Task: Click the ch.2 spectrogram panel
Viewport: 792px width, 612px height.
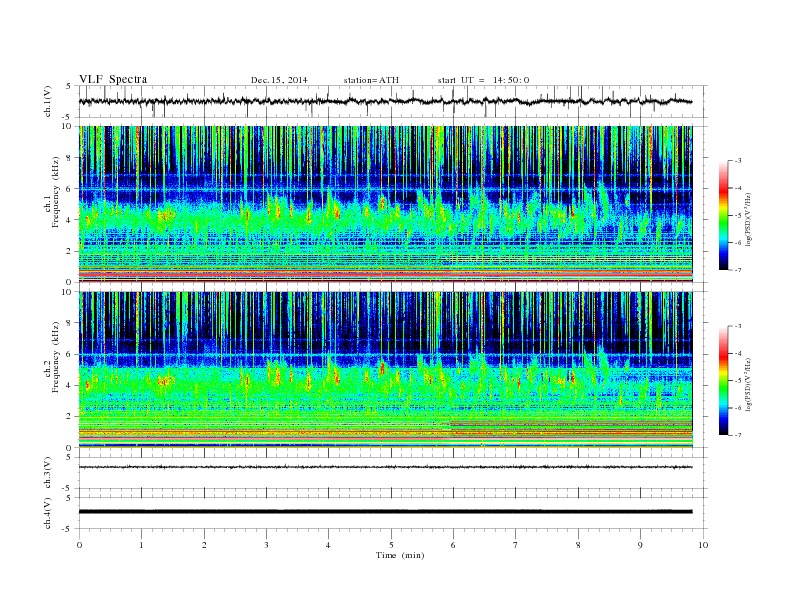Action: tap(385, 370)
